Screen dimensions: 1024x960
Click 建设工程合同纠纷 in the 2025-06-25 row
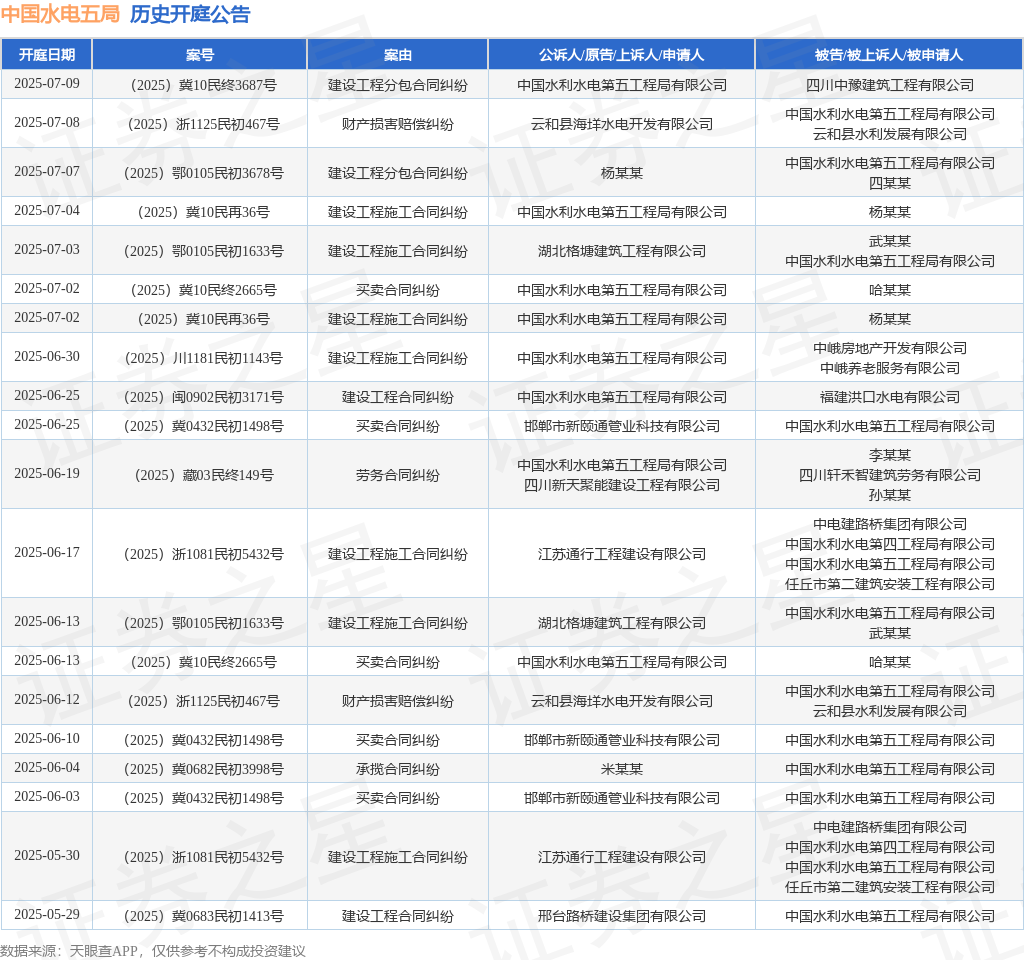coord(397,398)
